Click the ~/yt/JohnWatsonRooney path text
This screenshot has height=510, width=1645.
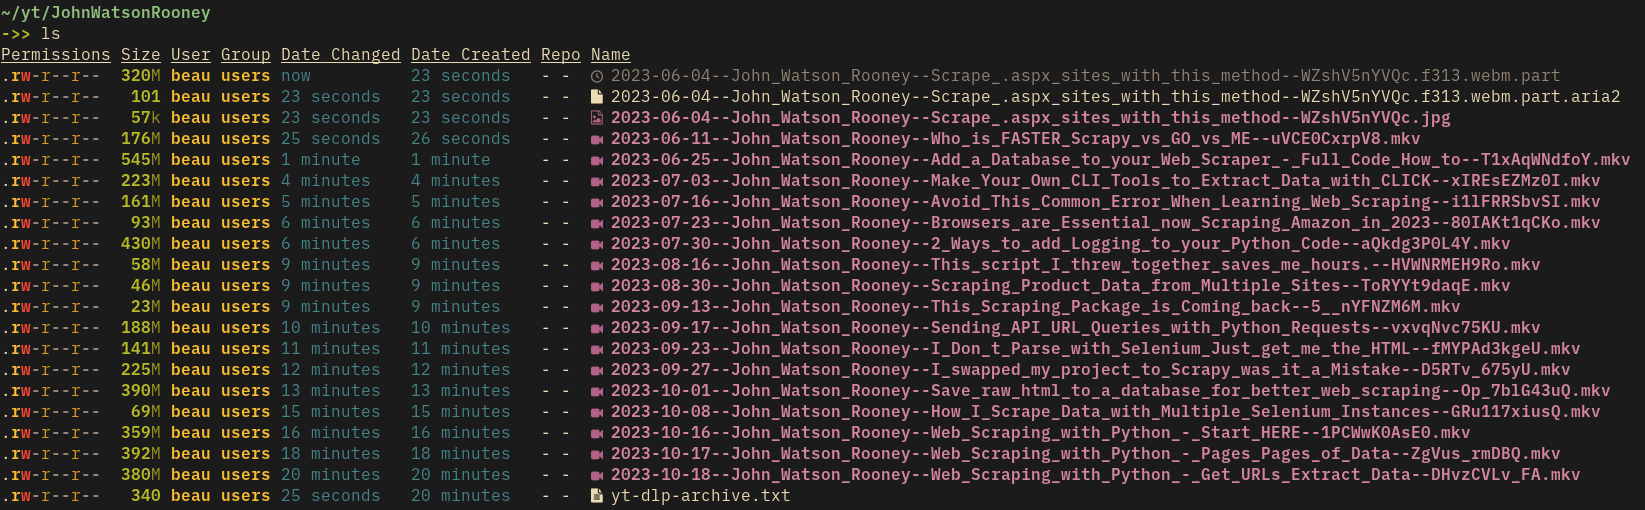106,13
